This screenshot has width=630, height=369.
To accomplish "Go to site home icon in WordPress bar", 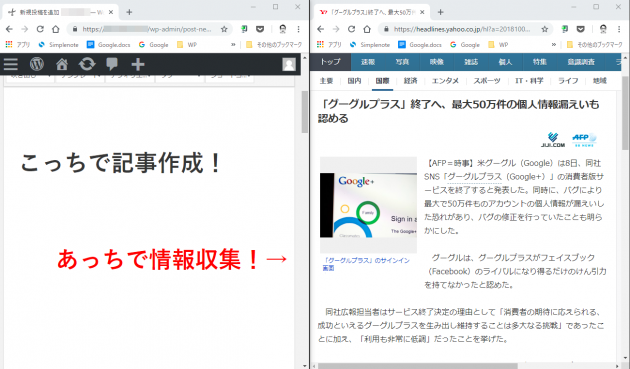I will click(62, 64).
